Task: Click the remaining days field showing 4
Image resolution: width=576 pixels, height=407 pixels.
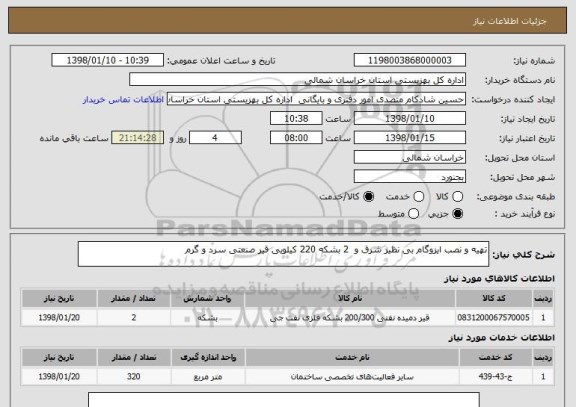Action: [215, 138]
